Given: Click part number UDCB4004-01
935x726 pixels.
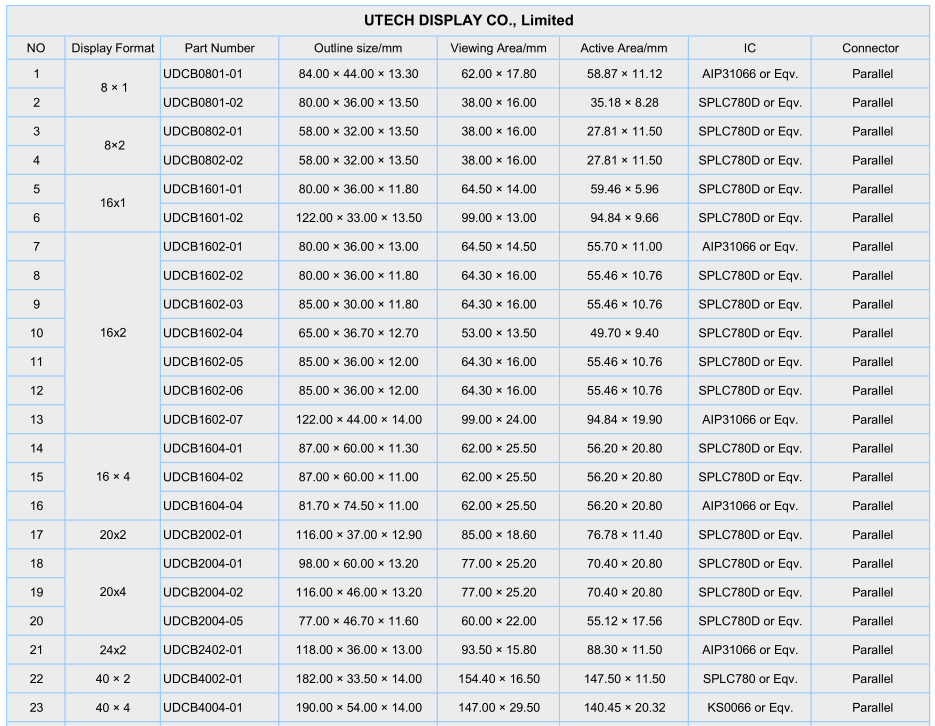Looking at the screenshot, I should point(203,708).
